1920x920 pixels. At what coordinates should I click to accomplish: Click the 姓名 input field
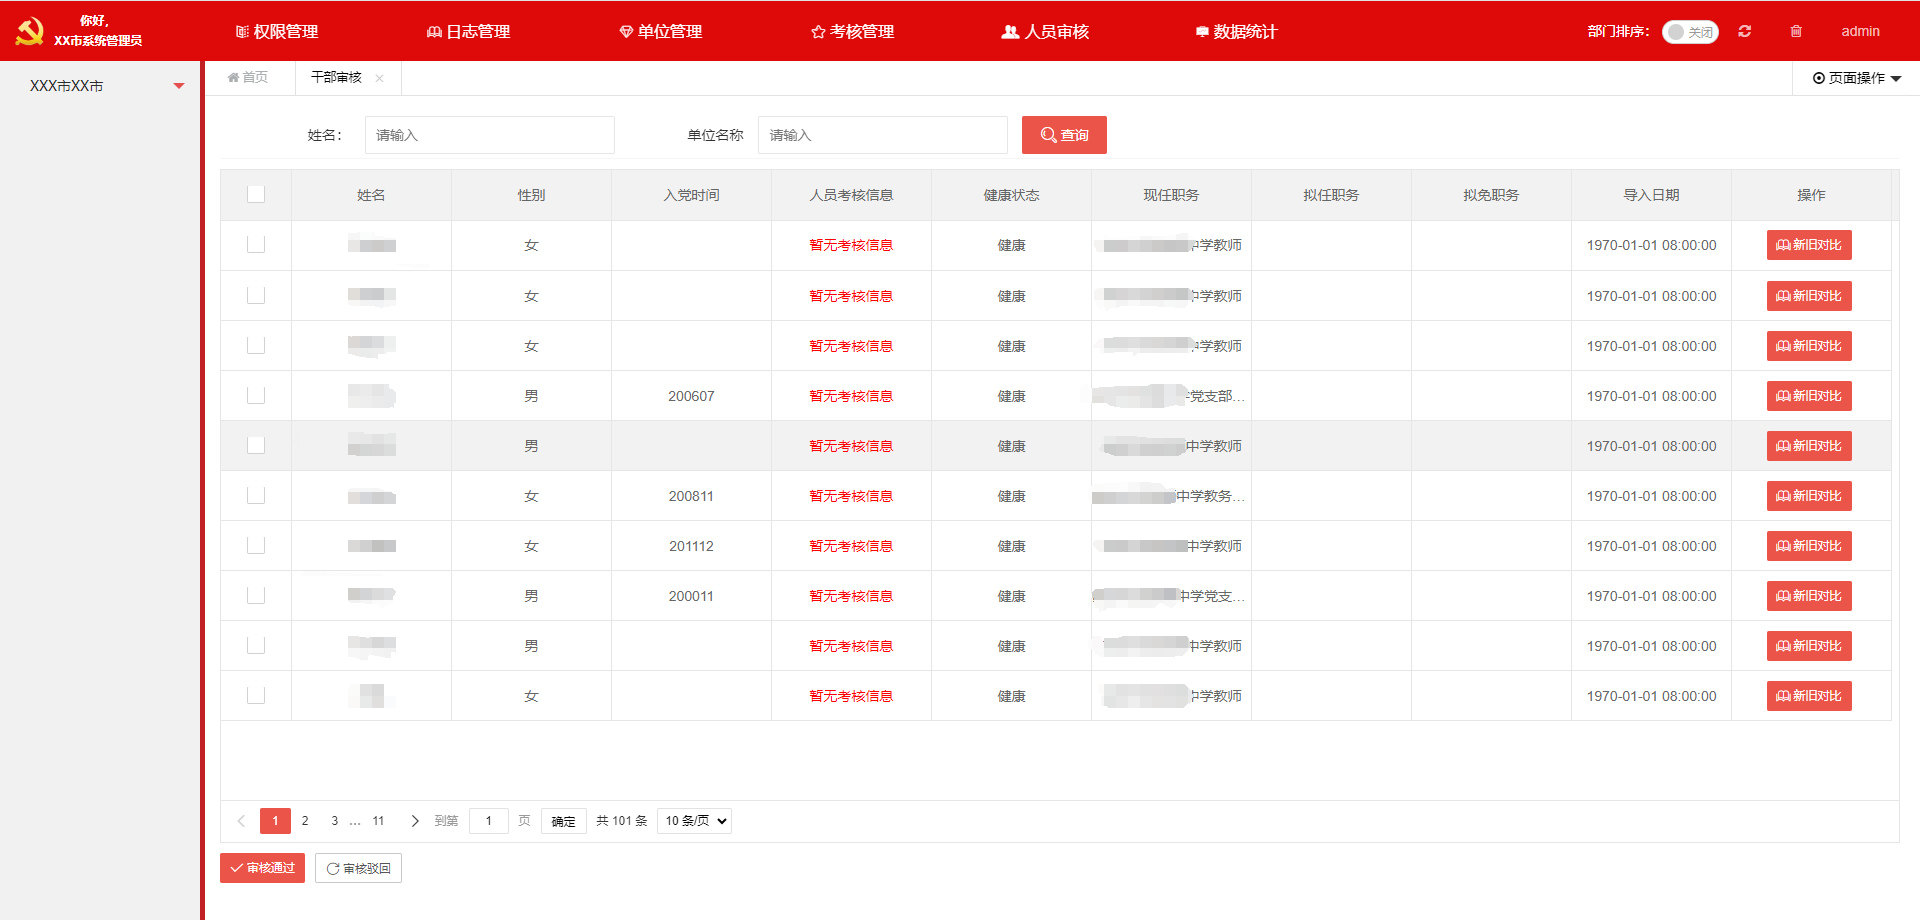tap(489, 135)
